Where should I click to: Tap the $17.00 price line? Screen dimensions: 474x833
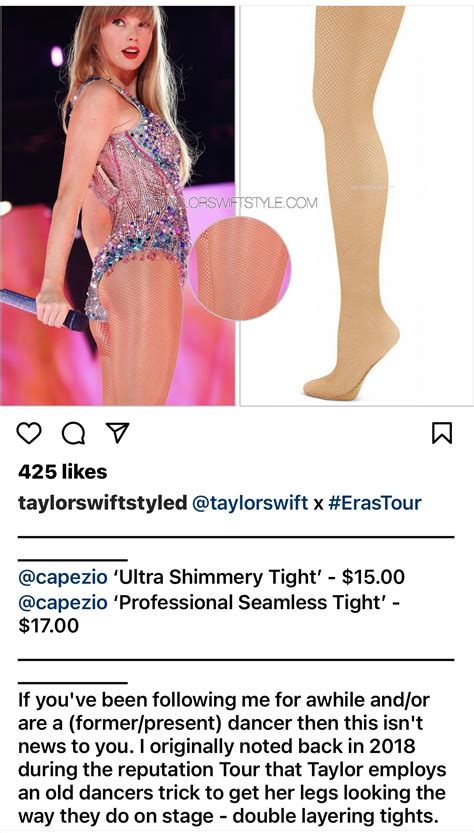pos(48,626)
